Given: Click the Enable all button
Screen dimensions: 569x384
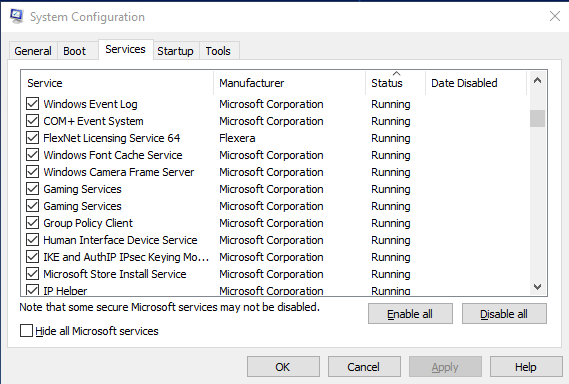Looking at the screenshot, I should (410, 314).
